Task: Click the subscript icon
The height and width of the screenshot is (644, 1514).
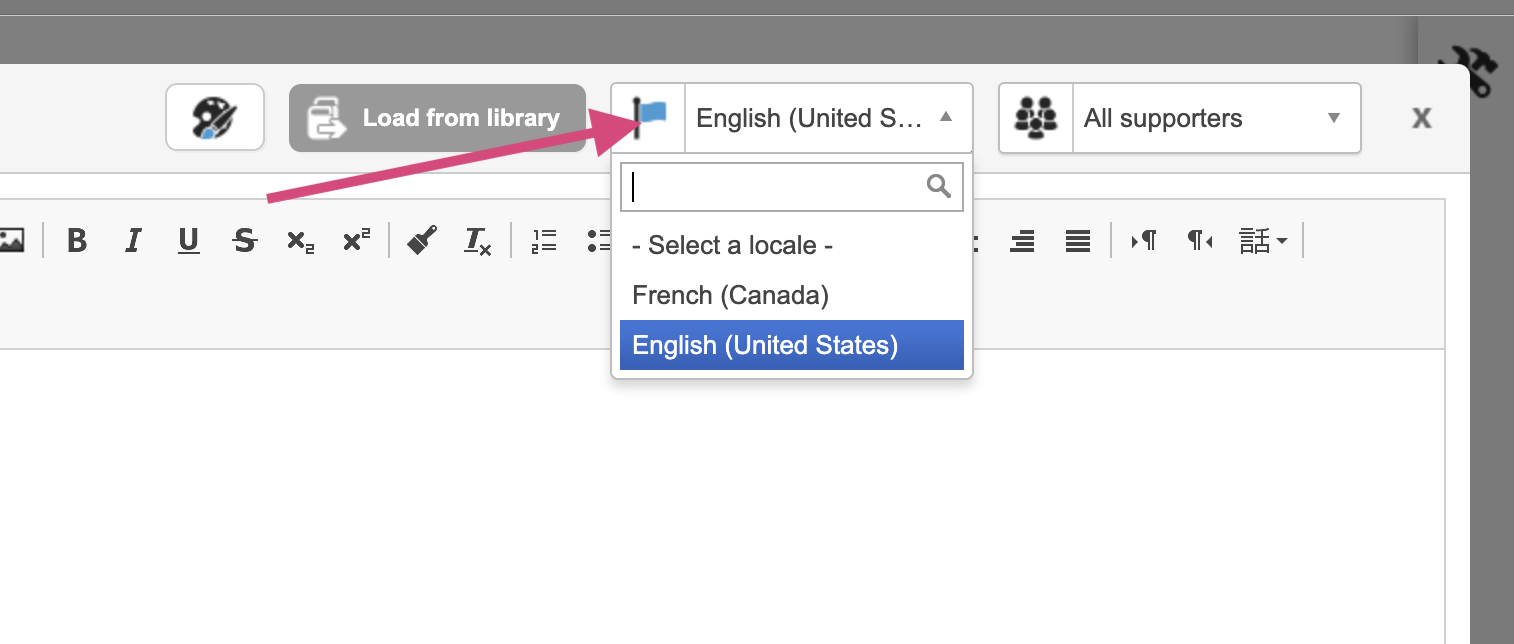Action: pyautogui.click(x=300, y=241)
